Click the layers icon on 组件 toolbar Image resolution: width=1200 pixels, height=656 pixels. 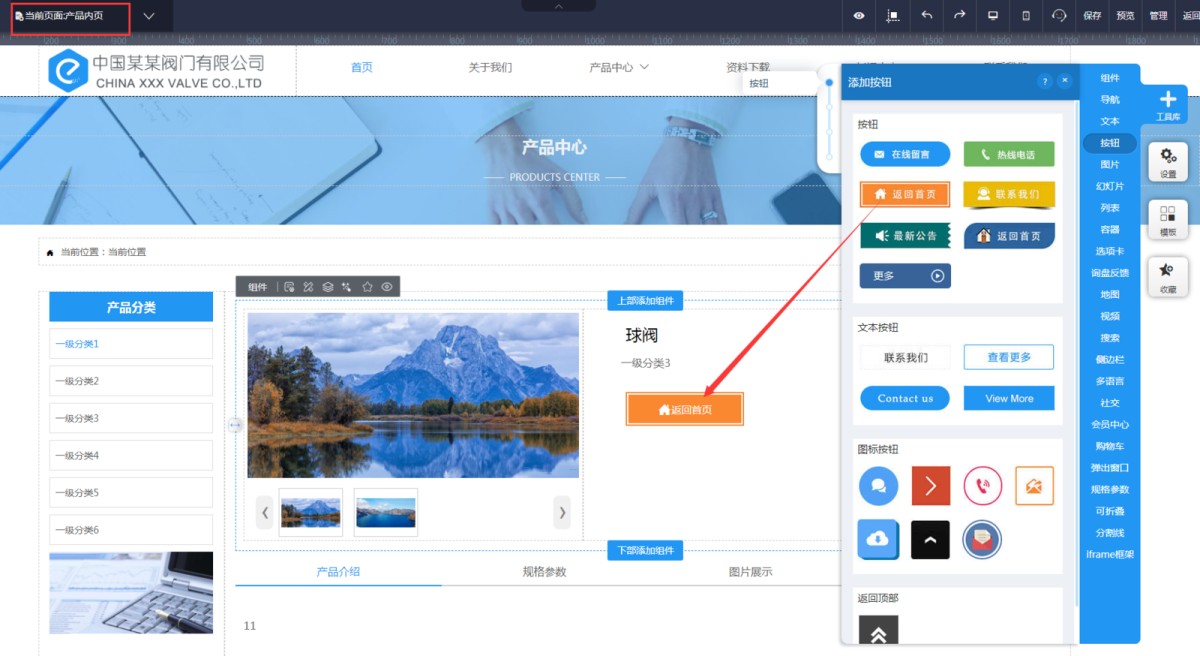pos(328,287)
